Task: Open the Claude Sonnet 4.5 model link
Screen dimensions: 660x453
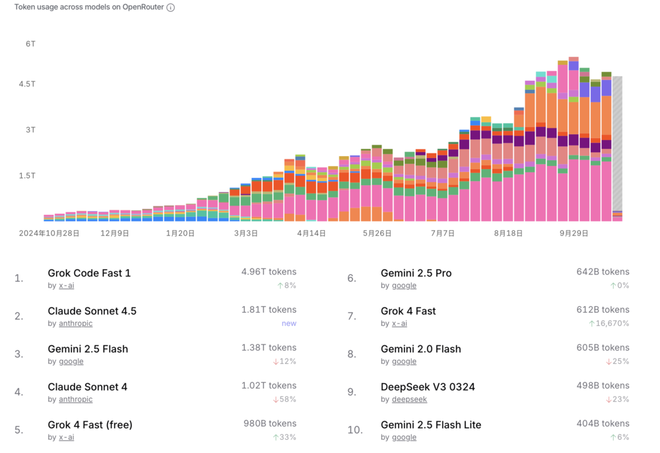Action: click(x=92, y=311)
